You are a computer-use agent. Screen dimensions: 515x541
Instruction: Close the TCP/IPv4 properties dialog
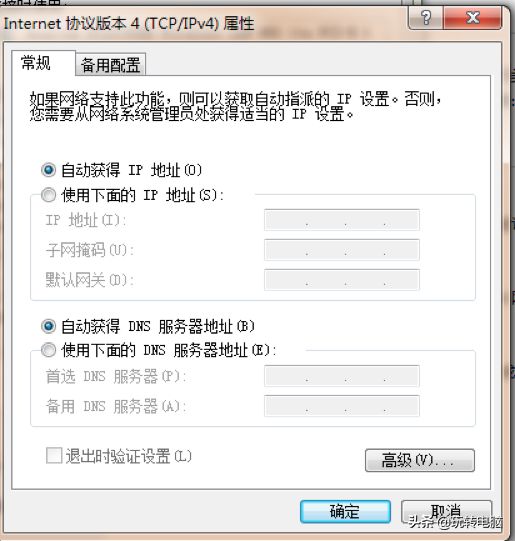tap(473, 18)
